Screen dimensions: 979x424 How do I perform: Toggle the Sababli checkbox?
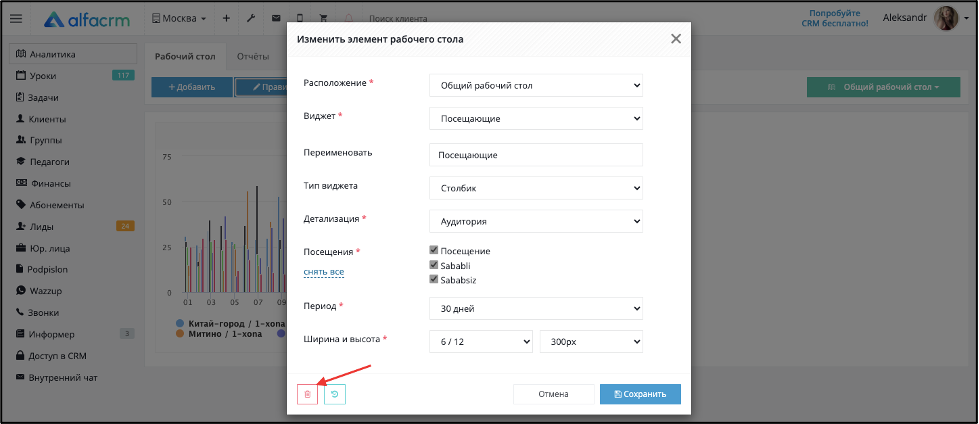point(434,265)
